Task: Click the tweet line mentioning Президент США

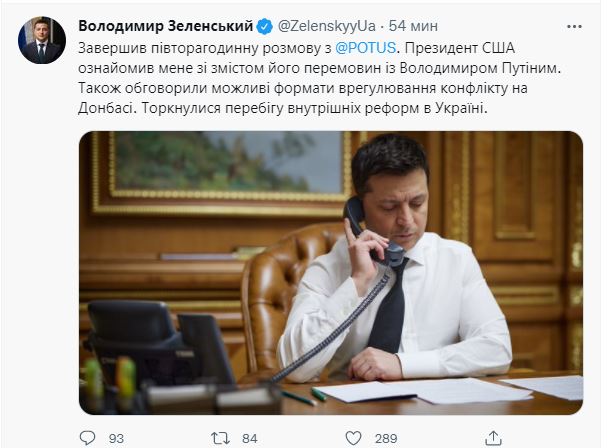Action: pyautogui.click(x=296, y=48)
